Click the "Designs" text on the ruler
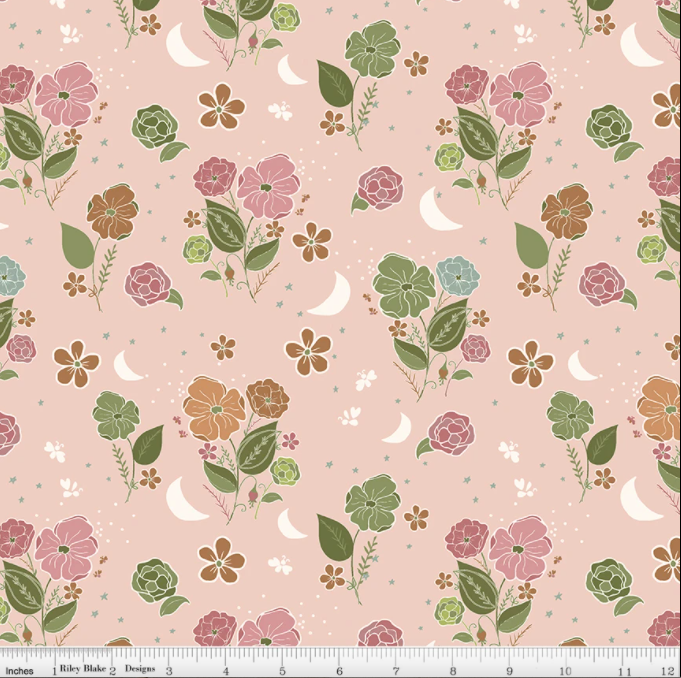The width and height of the screenshot is (681, 678). [140, 669]
